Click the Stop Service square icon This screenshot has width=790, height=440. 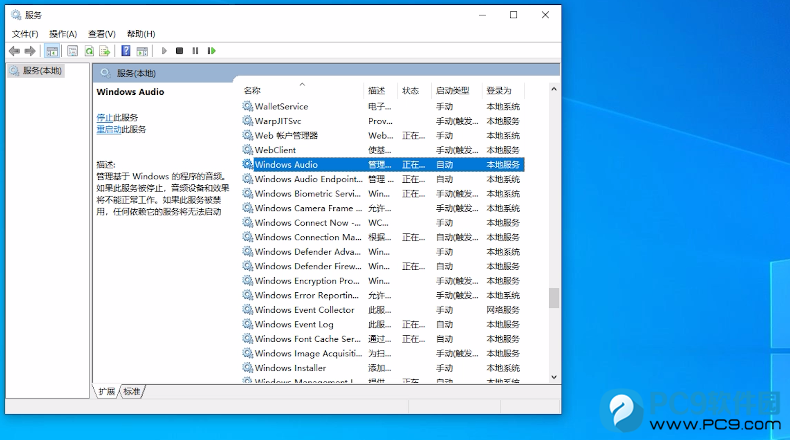point(179,51)
